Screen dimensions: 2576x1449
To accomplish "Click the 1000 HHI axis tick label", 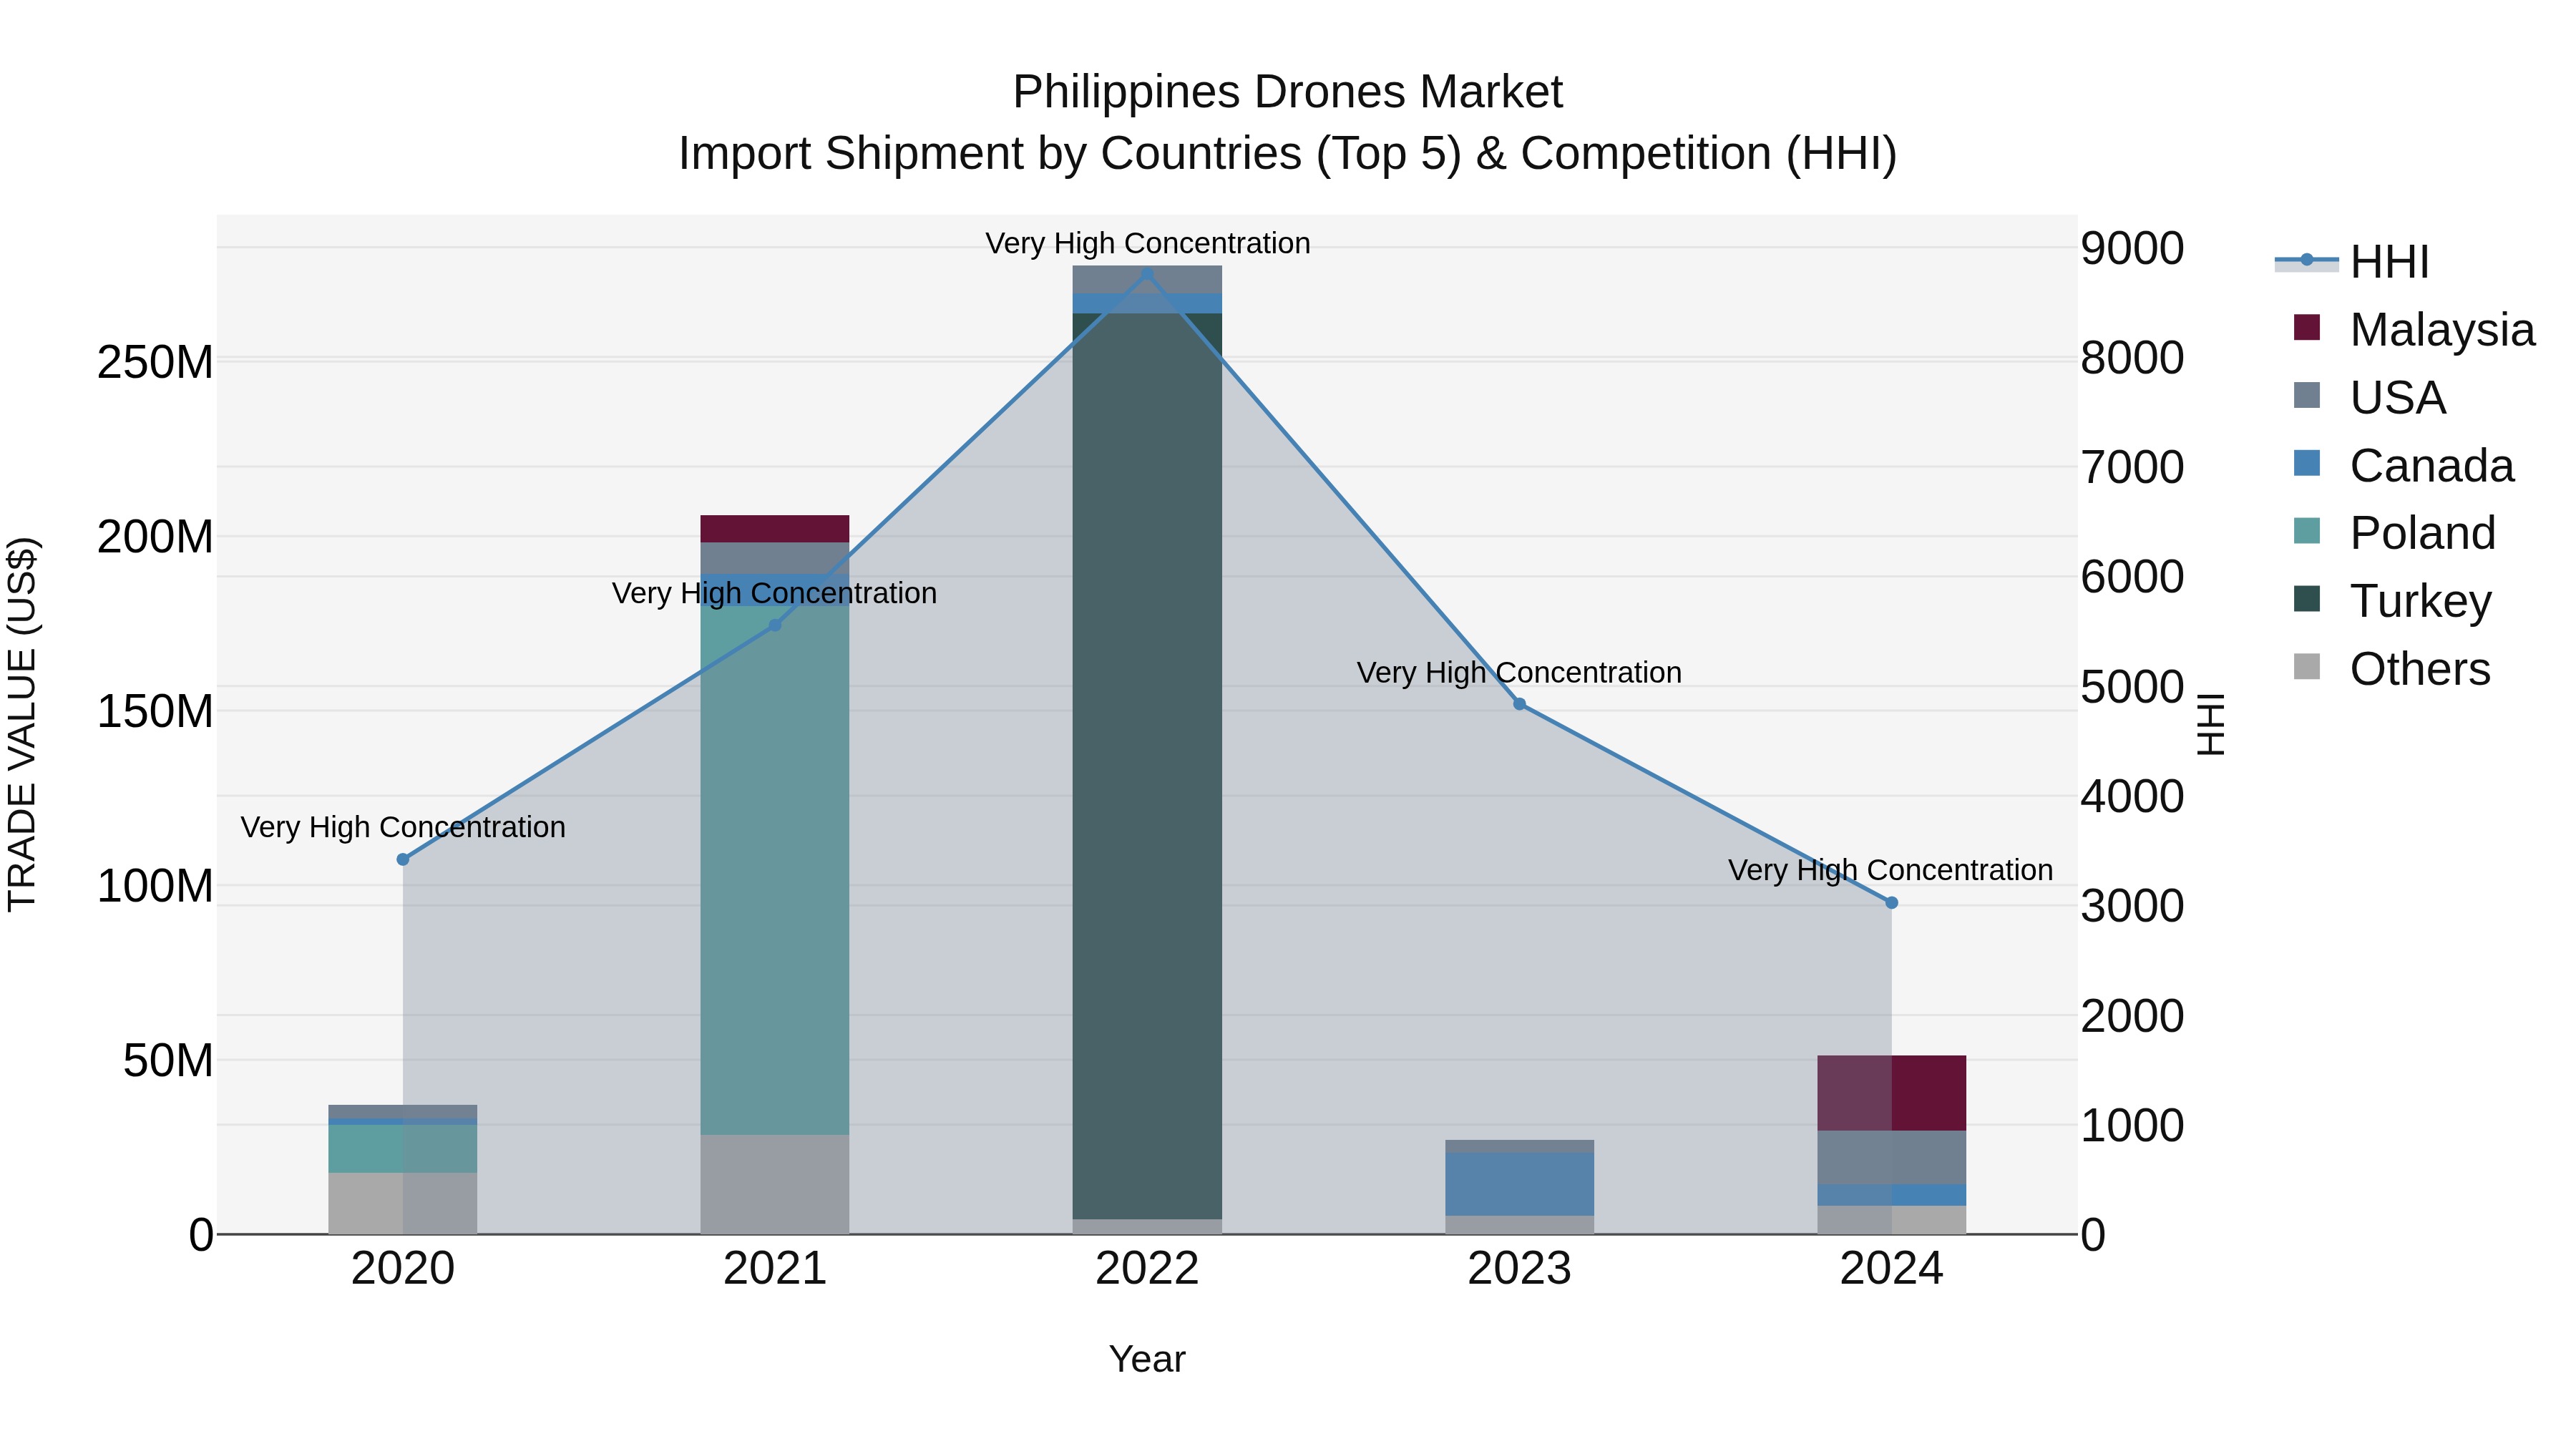I will [2132, 1125].
